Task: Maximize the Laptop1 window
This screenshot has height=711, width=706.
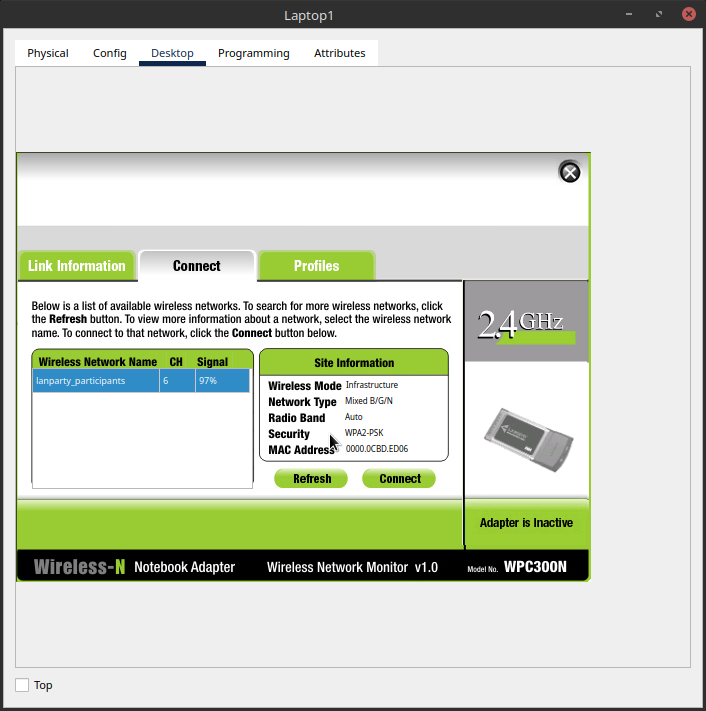Action: (659, 15)
